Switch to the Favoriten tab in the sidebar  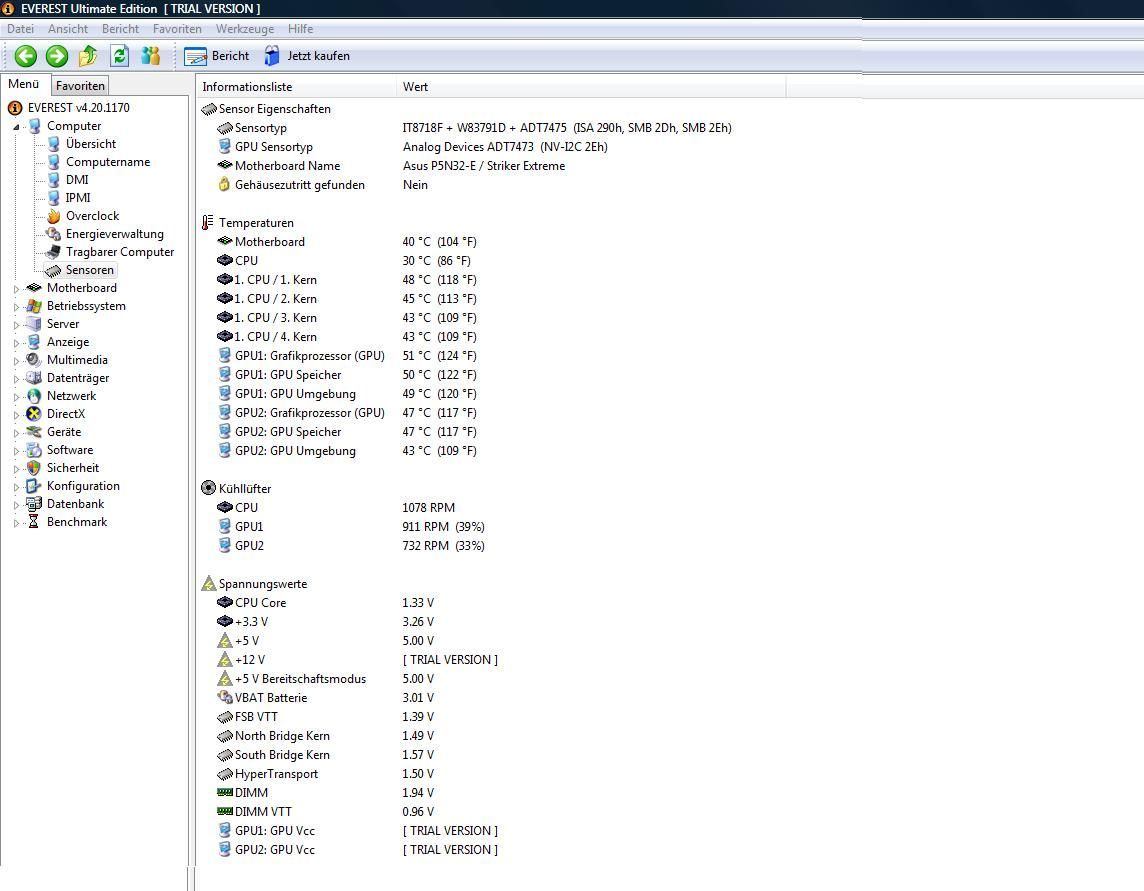coord(80,86)
